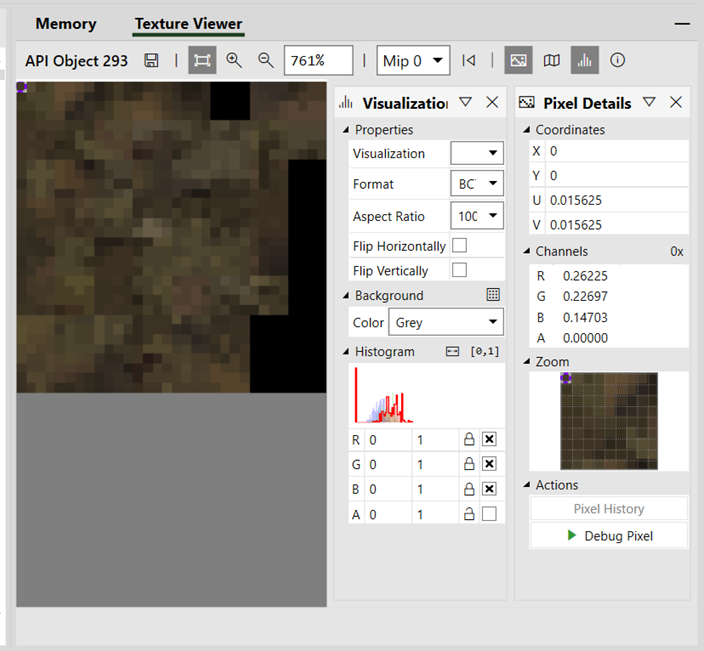
Task: Save the texture with the floppy disk icon
Action: click(x=151, y=60)
